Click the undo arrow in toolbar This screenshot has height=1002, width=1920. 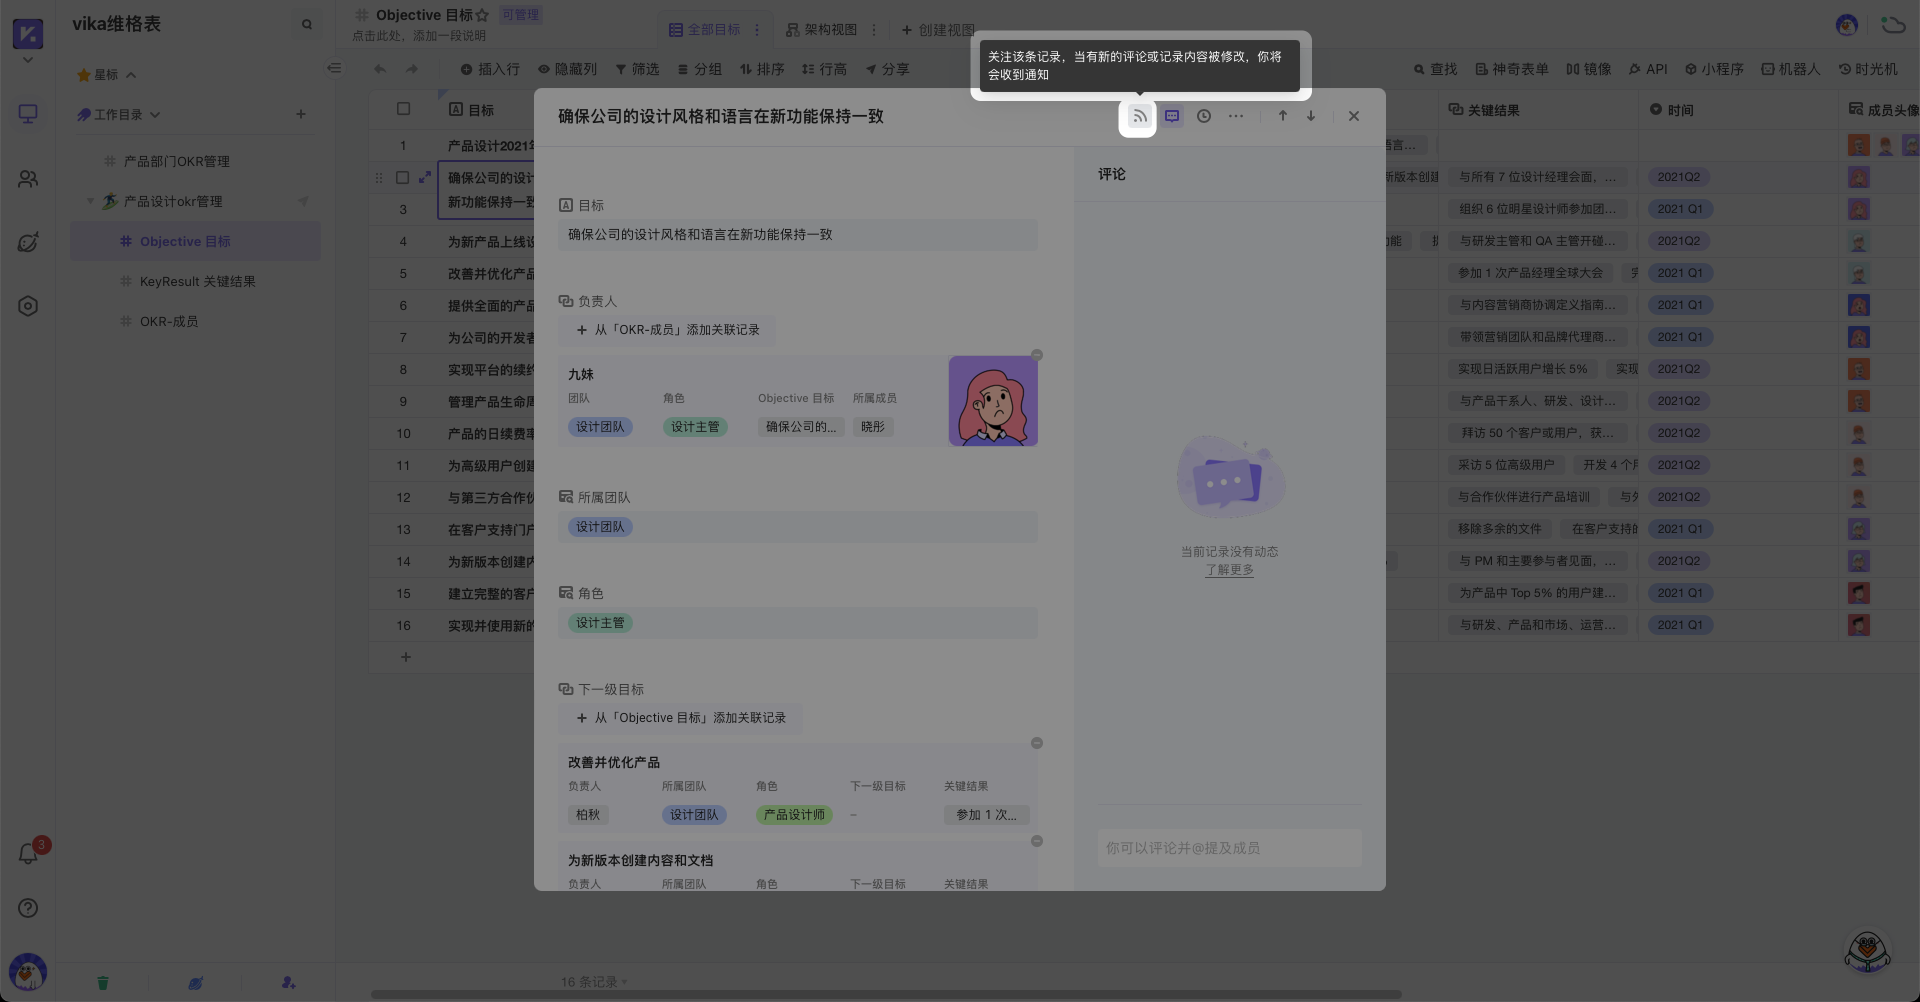380,69
